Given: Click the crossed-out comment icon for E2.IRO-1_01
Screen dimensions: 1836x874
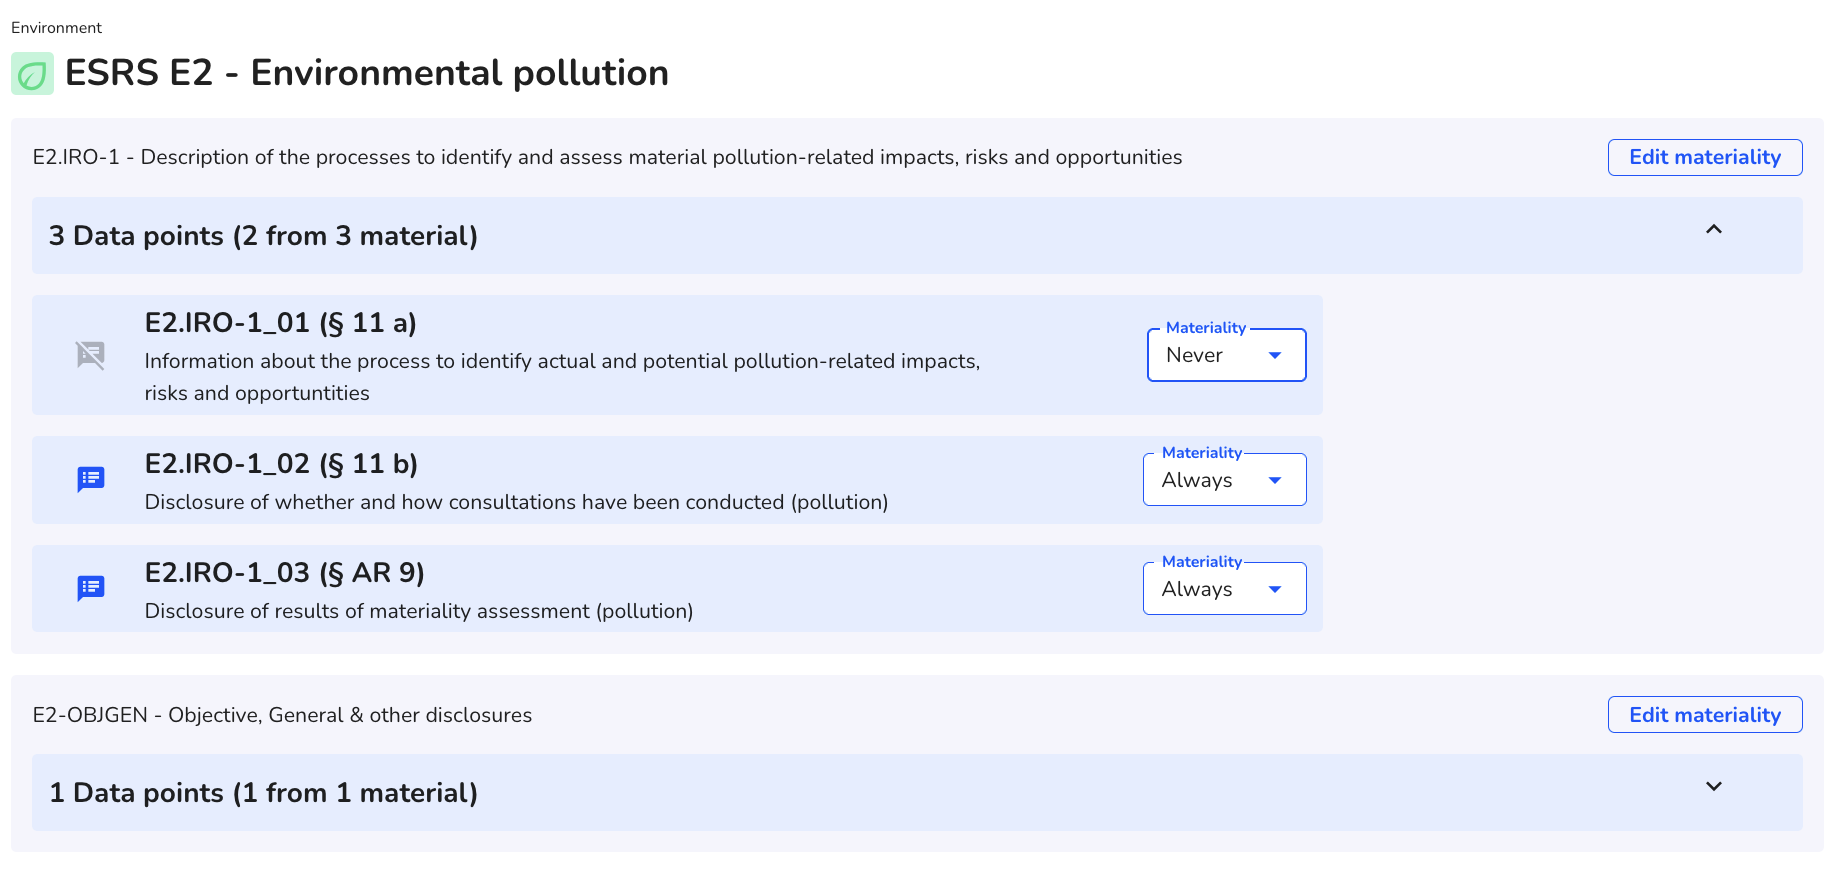Looking at the screenshot, I should click(91, 355).
